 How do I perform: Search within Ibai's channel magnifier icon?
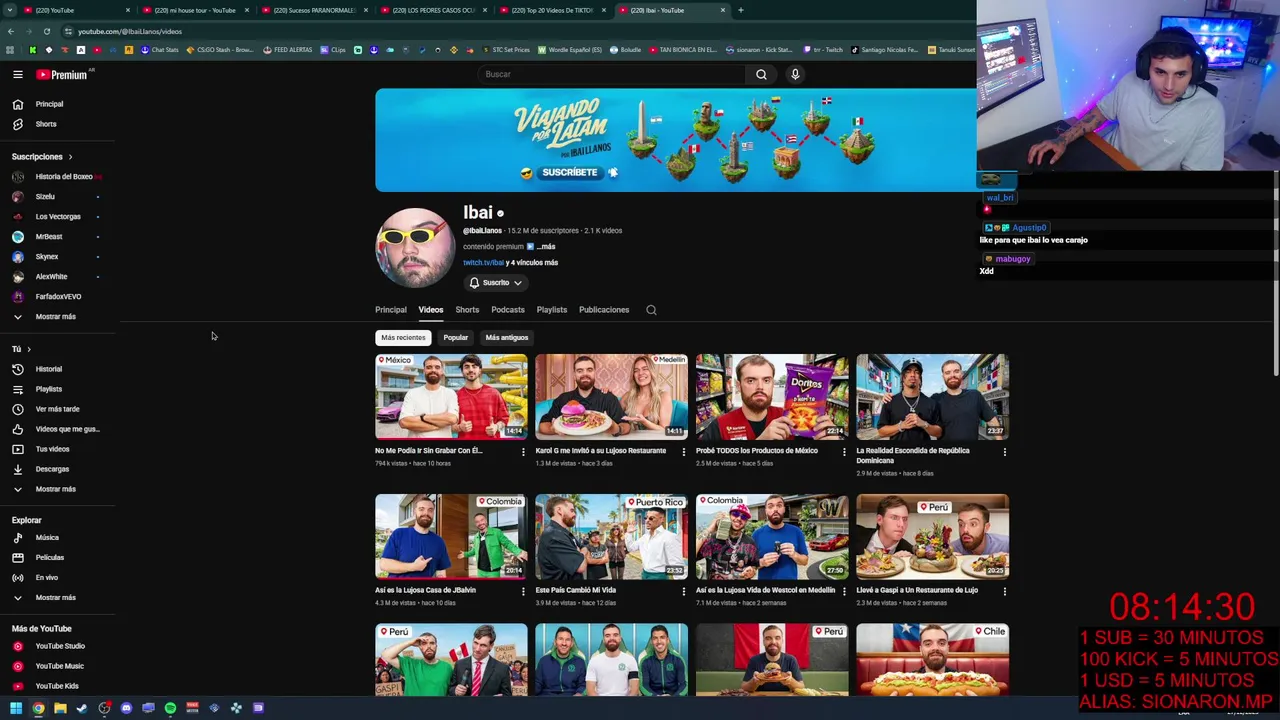point(651,310)
